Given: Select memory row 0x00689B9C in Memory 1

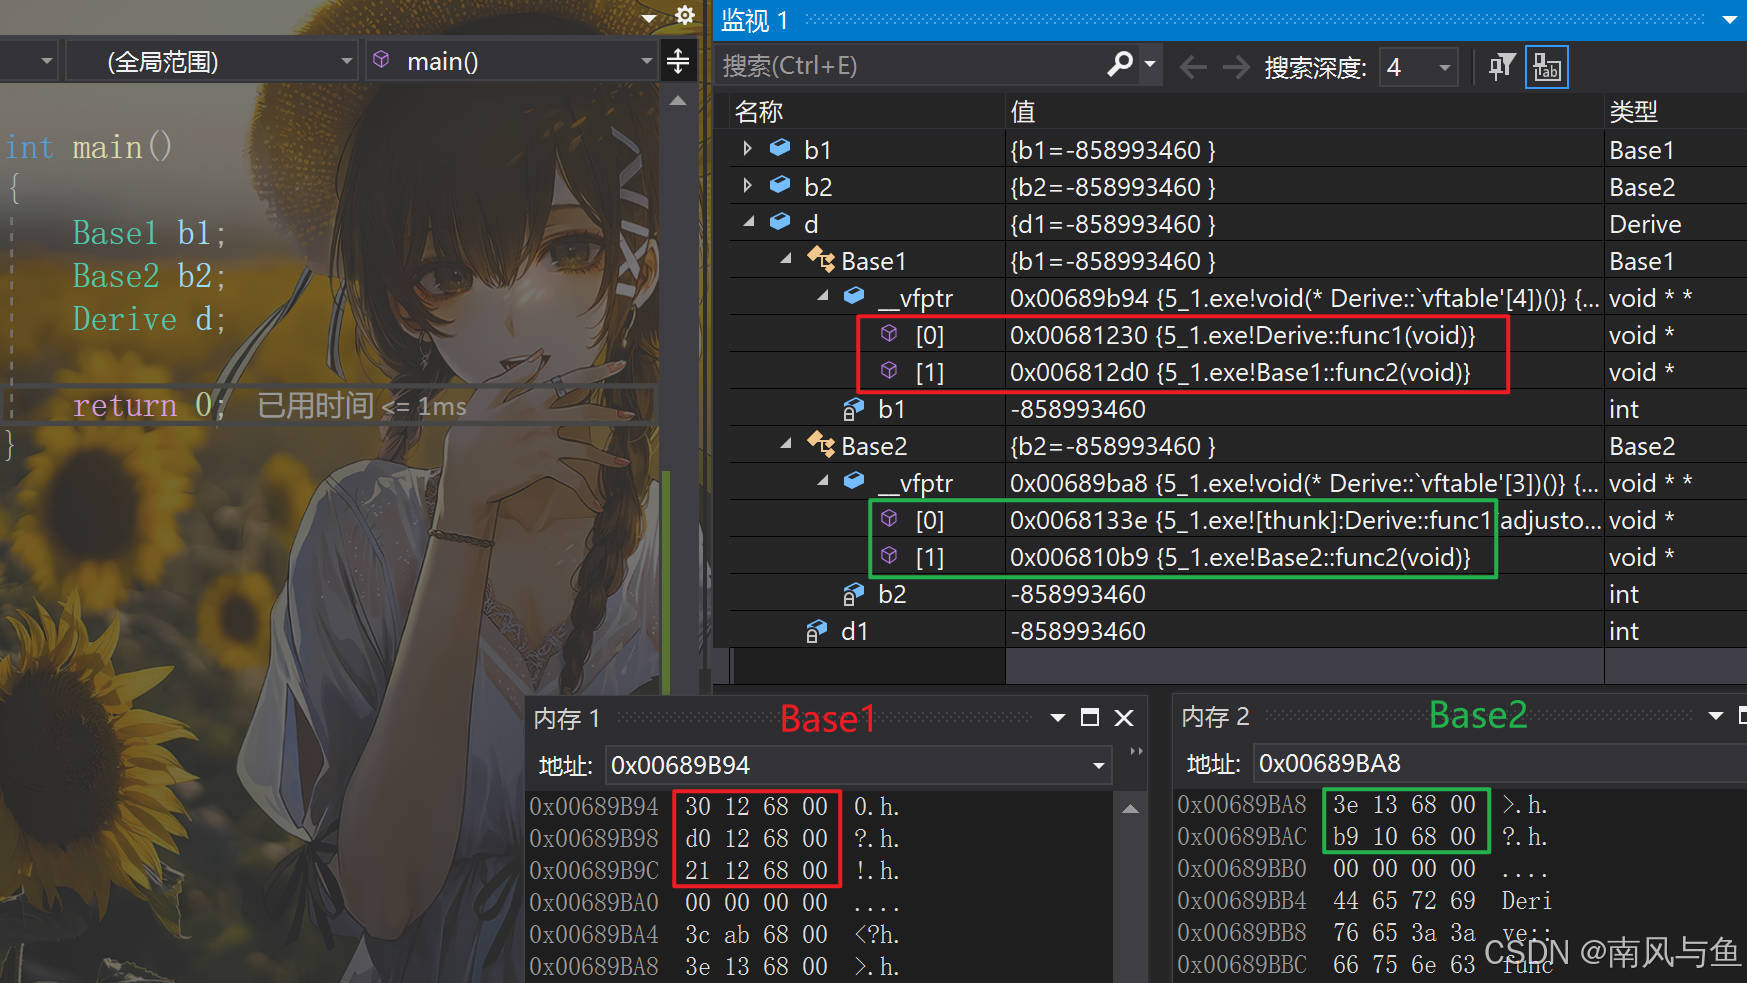Looking at the screenshot, I should [714, 871].
